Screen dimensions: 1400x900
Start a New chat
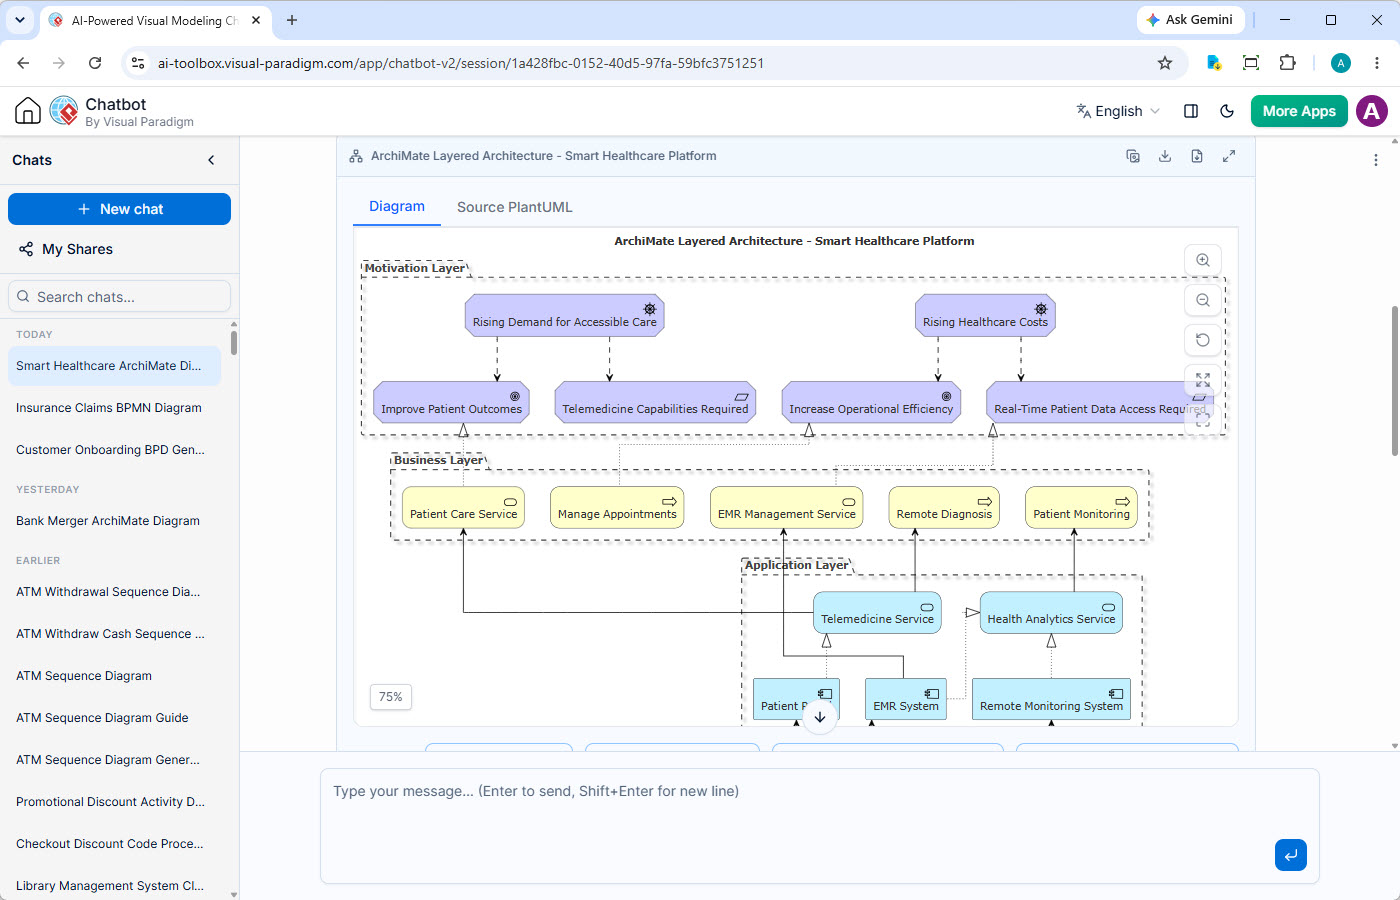point(119,209)
